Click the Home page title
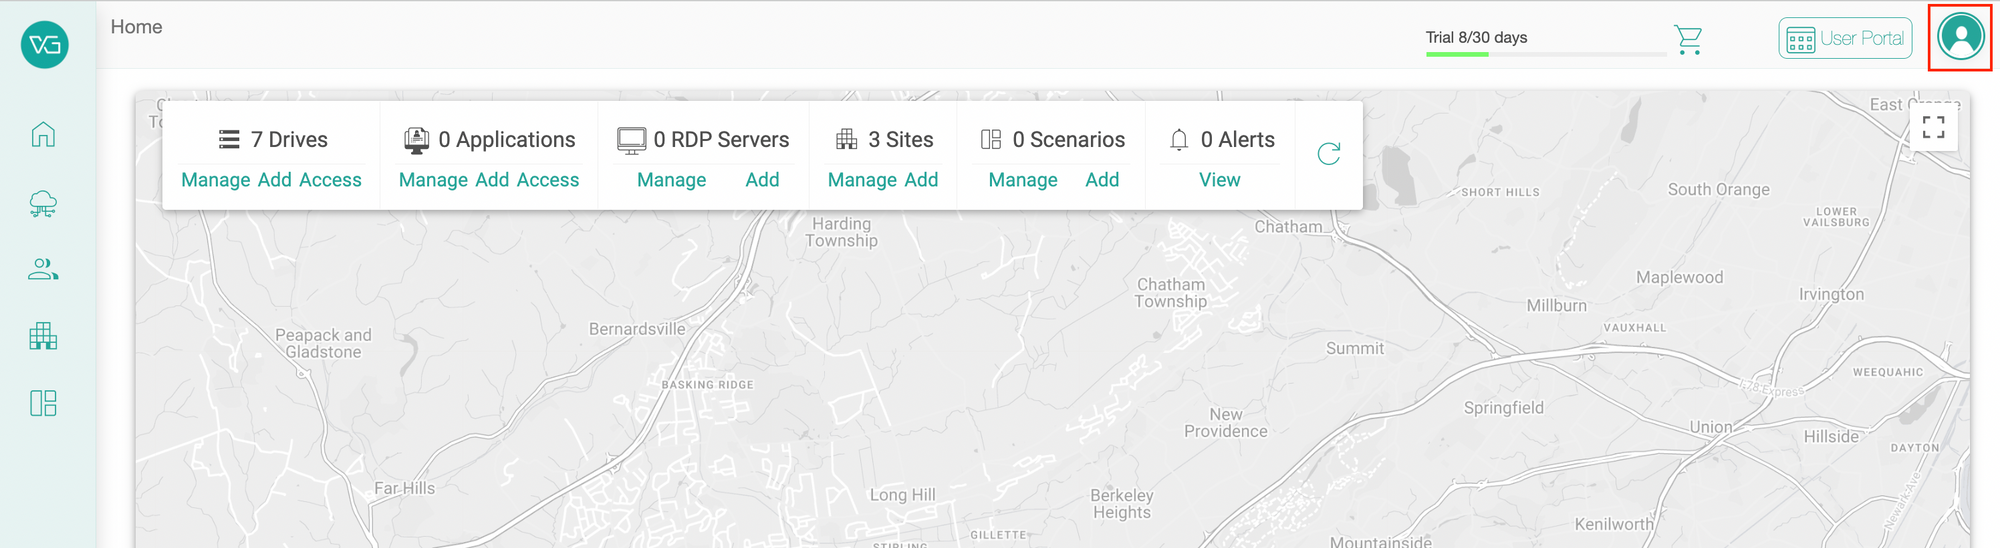Image resolution: width=2000 pixels, height=548 pixels. [x=136, y=27]
